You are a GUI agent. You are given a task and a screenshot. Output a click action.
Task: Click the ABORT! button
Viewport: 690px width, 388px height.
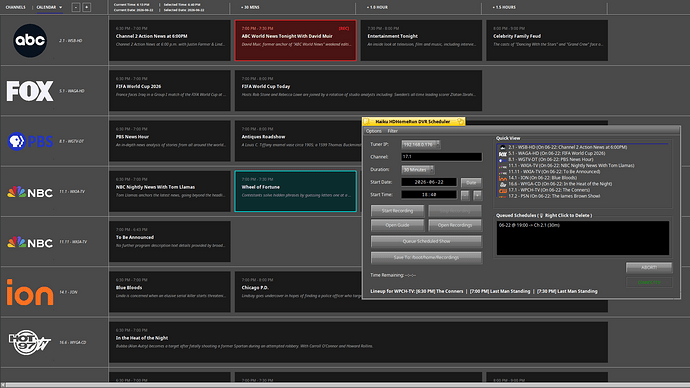pyautogui.click(x=649, y=267)
